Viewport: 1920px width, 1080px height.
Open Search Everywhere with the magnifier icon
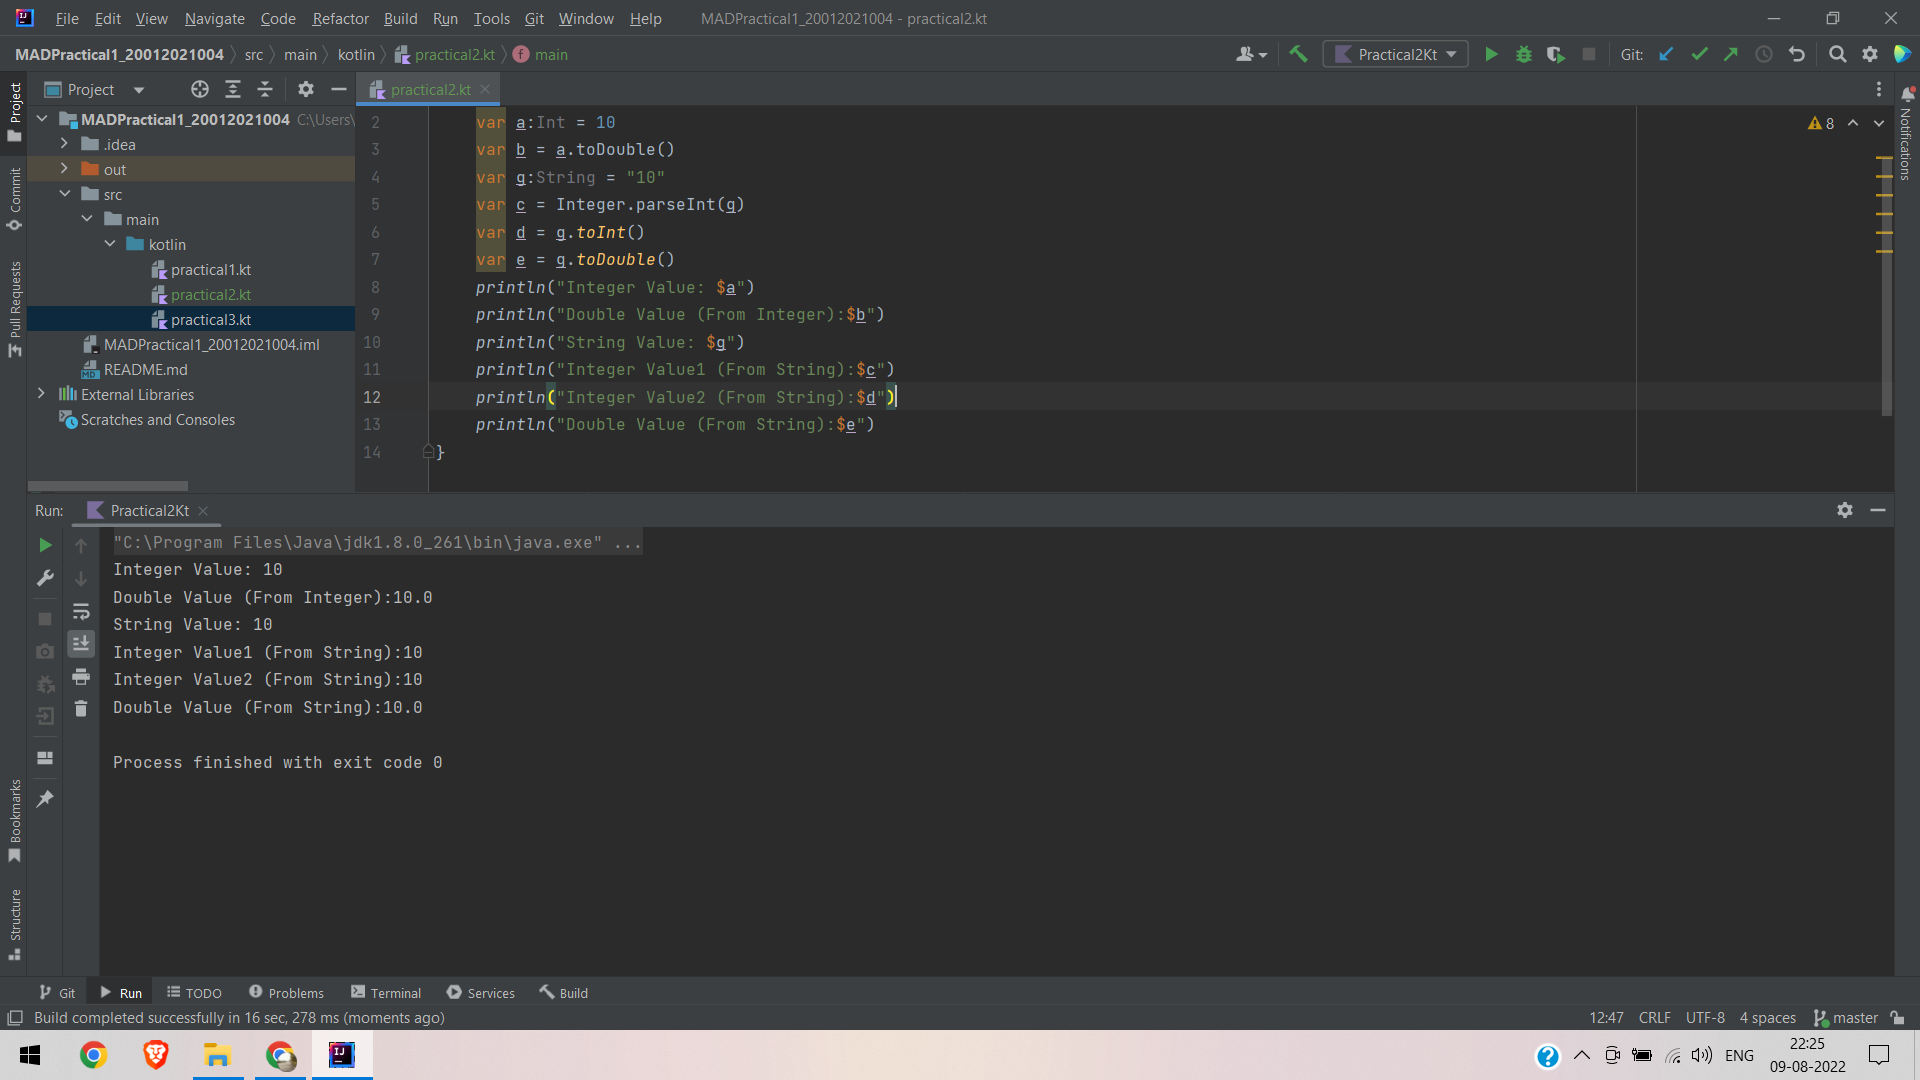click(1838, 54)
